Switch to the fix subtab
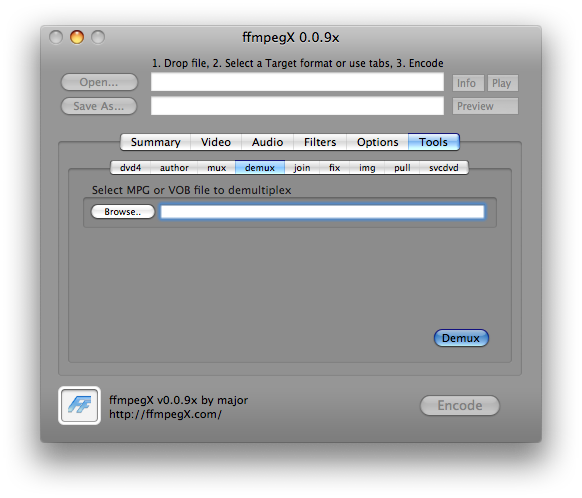 (334, 168)
